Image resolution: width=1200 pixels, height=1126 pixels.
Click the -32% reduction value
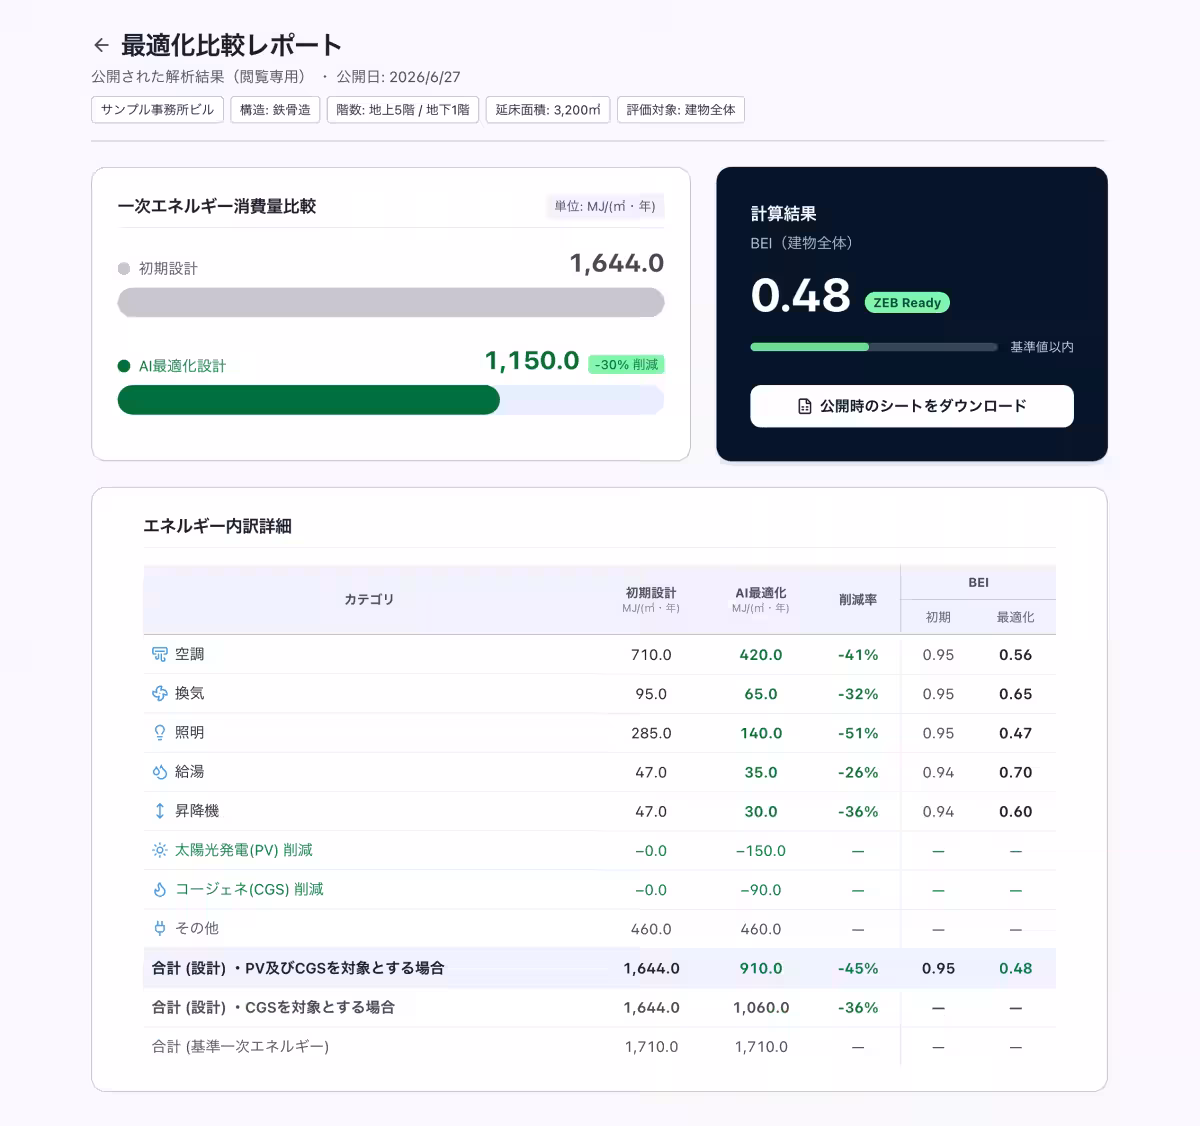(x=858, y=694)
